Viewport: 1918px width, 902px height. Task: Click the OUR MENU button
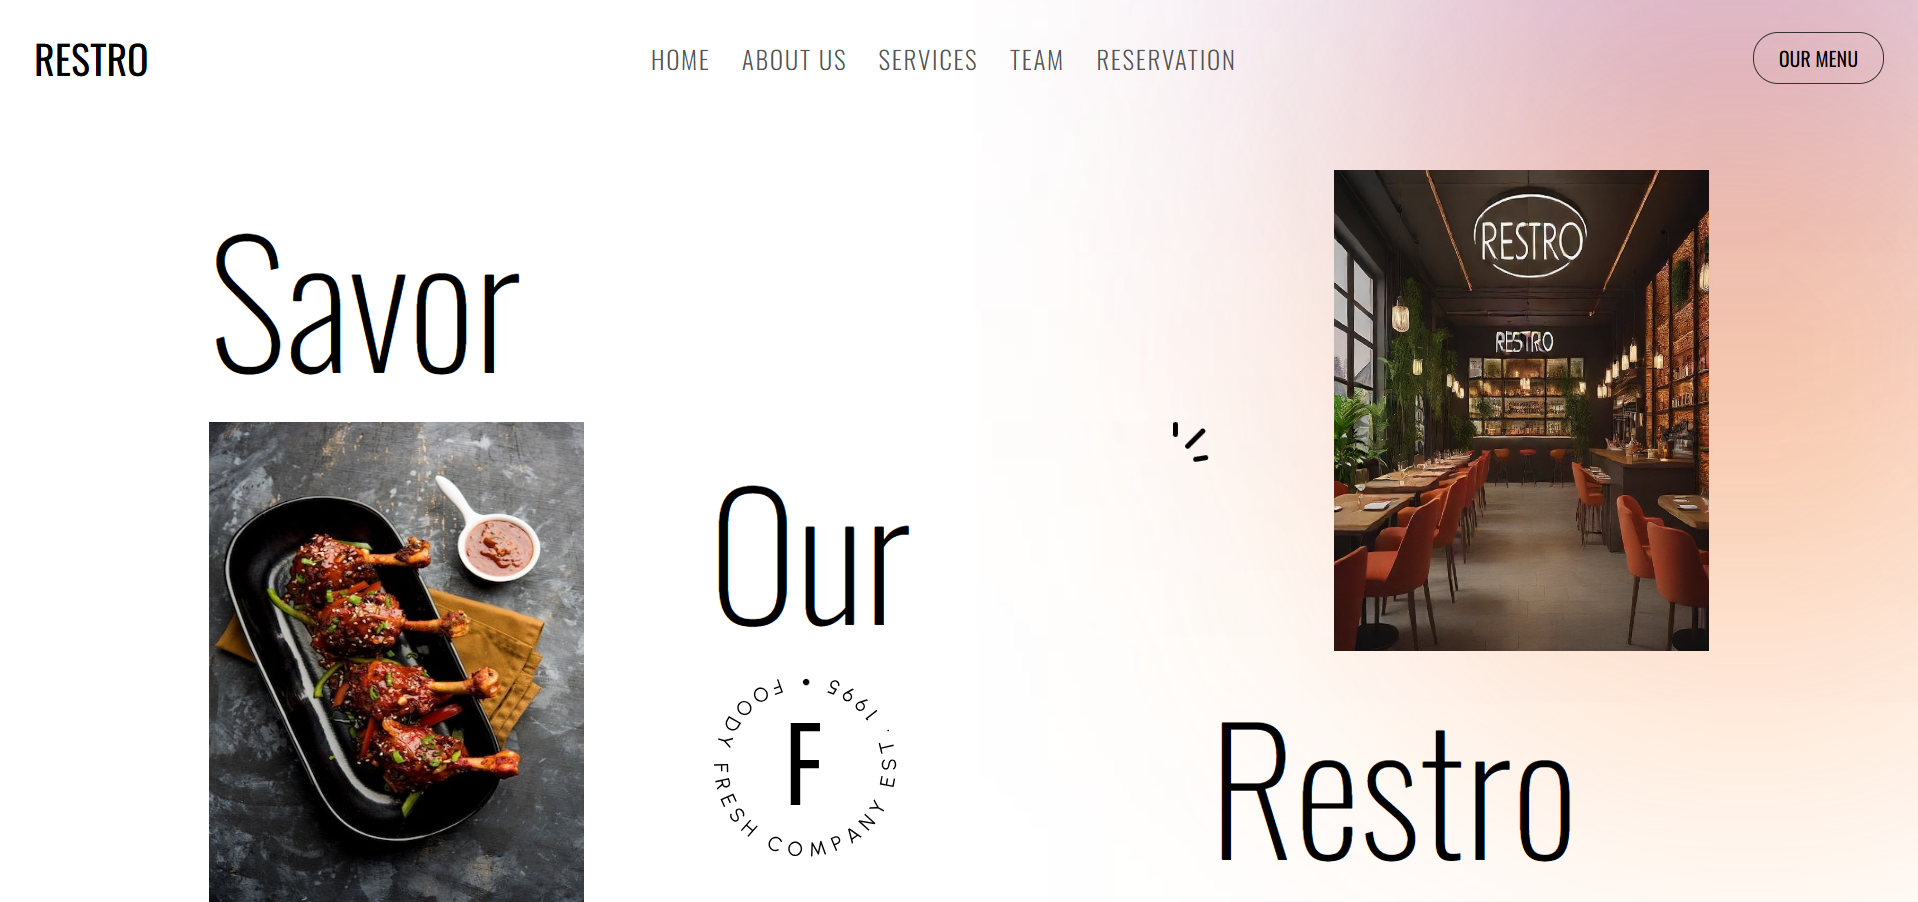[x=1817, y=59]
